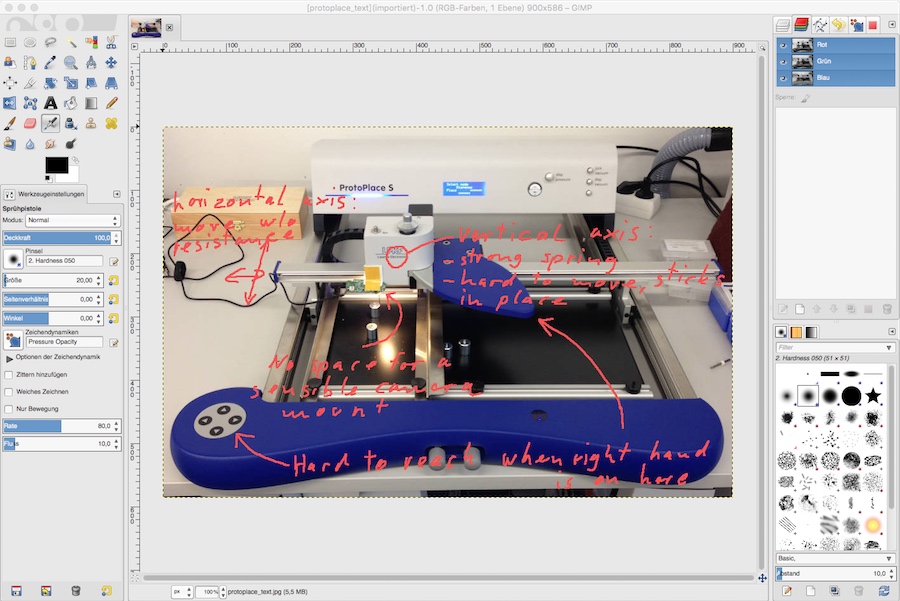Viewport: 900px width, 601px height.
Task: Select the Paths tool
Action: click(30, 63)
